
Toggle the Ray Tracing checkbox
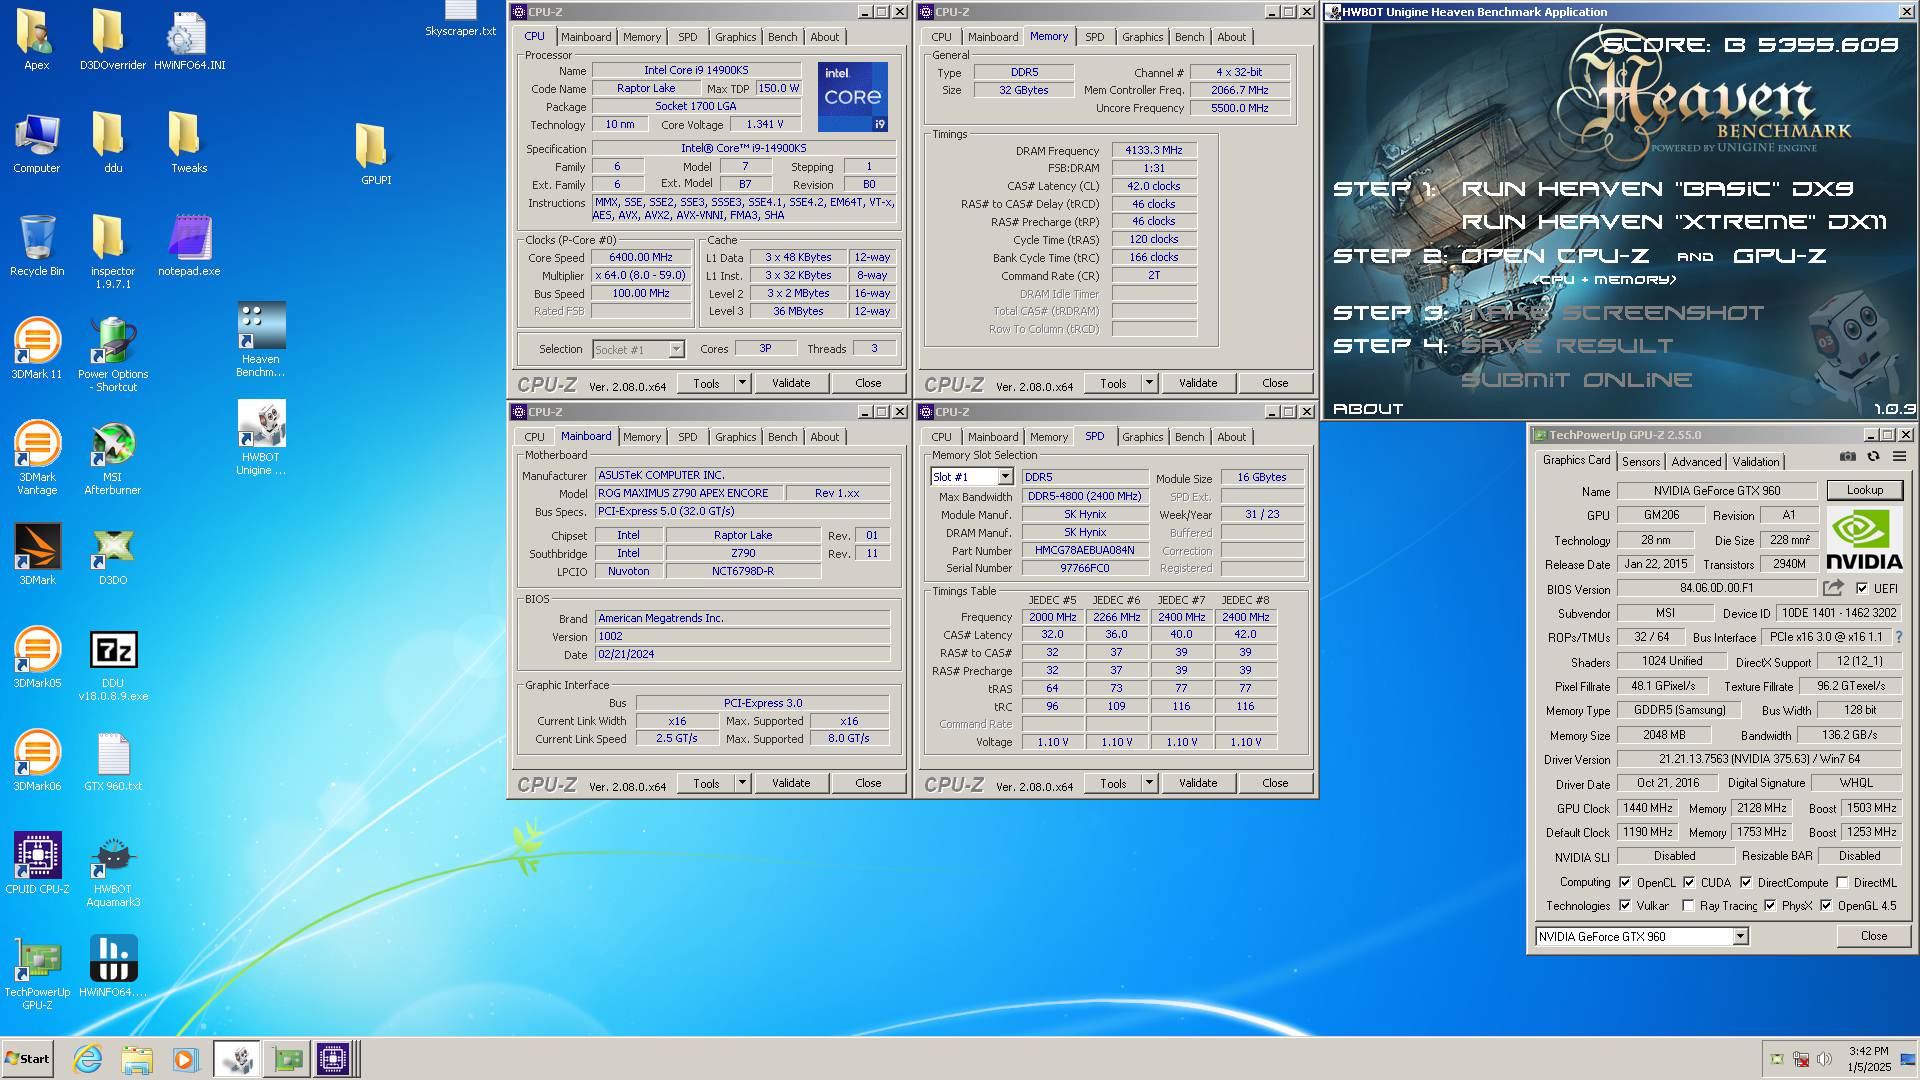click(1689, 906)
